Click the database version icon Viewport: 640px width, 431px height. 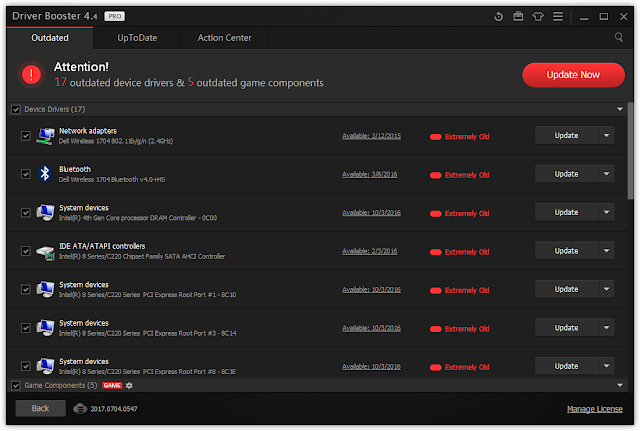tap(80, 409)
